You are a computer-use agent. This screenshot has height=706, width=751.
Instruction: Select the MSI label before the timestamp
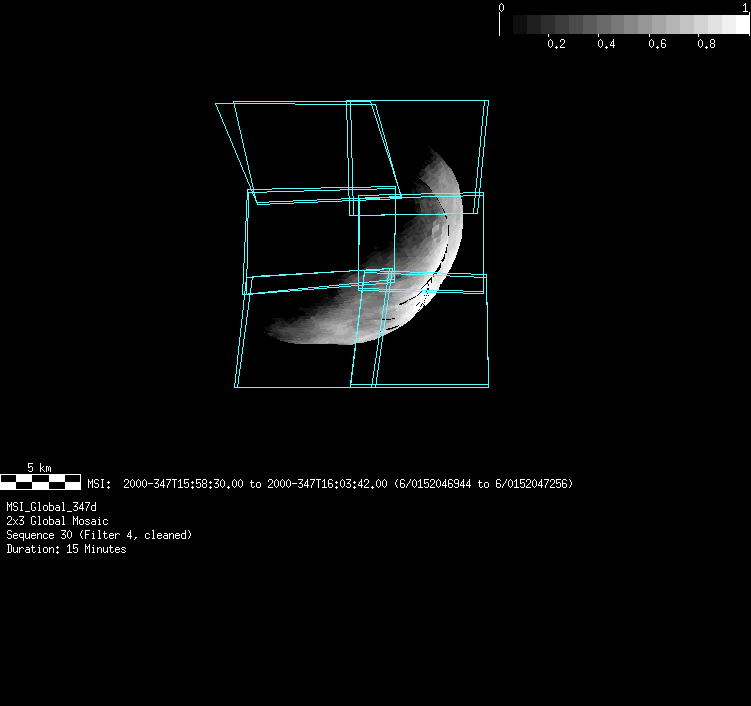click(99, 484)
